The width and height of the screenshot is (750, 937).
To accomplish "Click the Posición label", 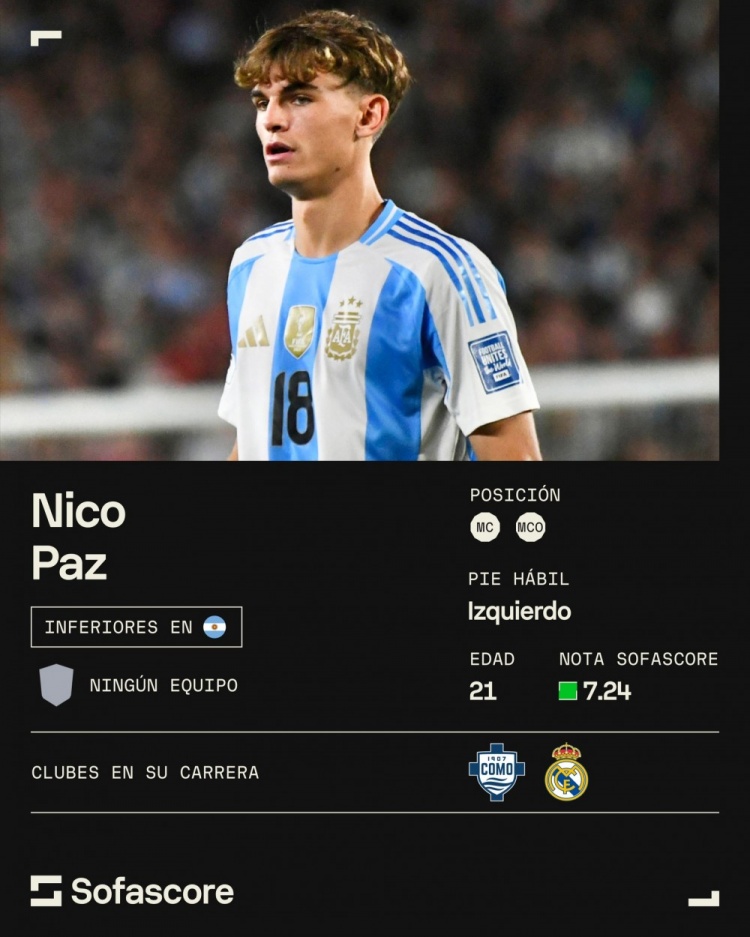I will pyautogui.click(x=515, y=495).
